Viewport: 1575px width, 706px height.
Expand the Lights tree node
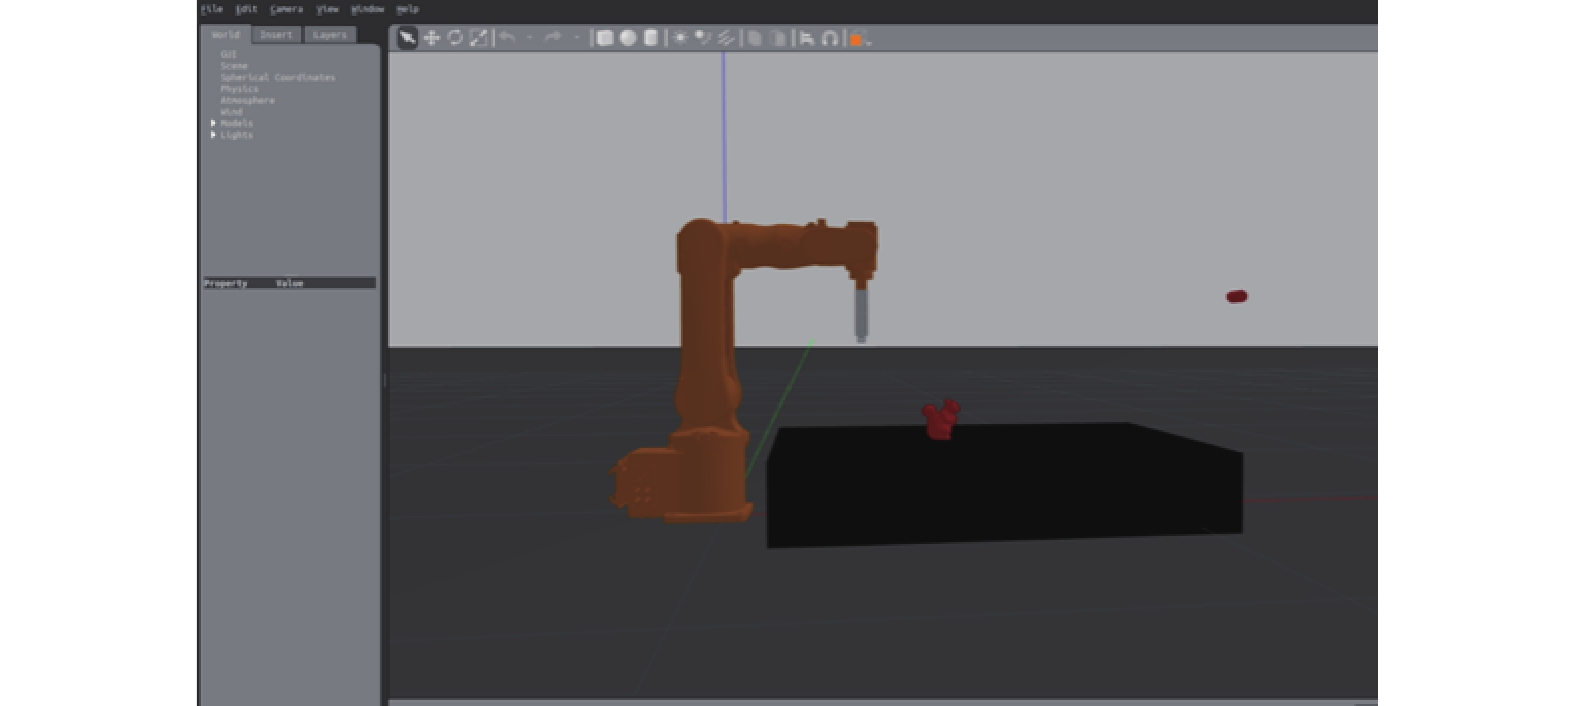click(x=213, y=135)
